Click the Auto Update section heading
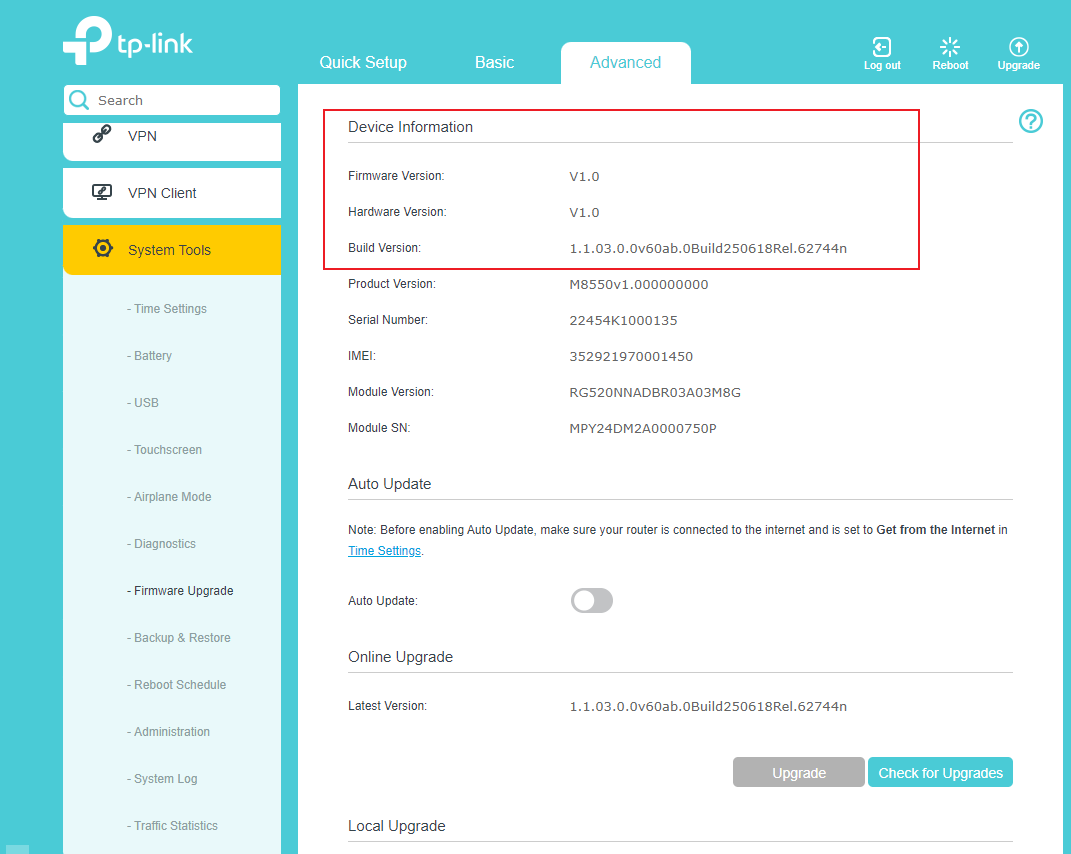 (389, 484)
